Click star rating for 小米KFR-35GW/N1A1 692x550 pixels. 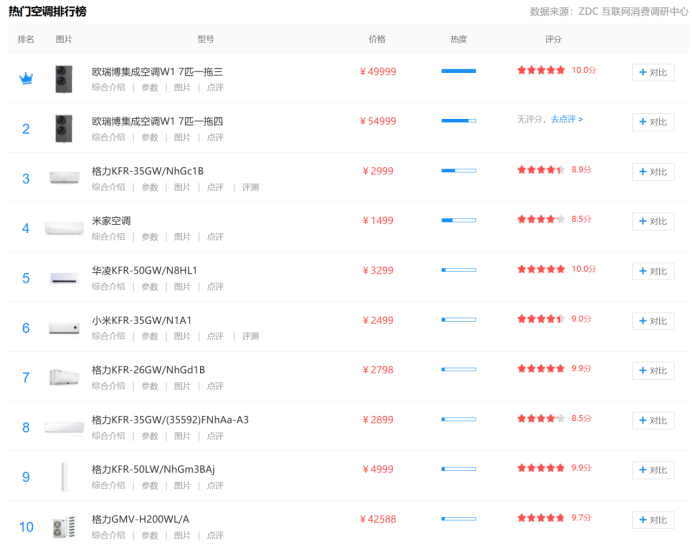click(541, 320)
